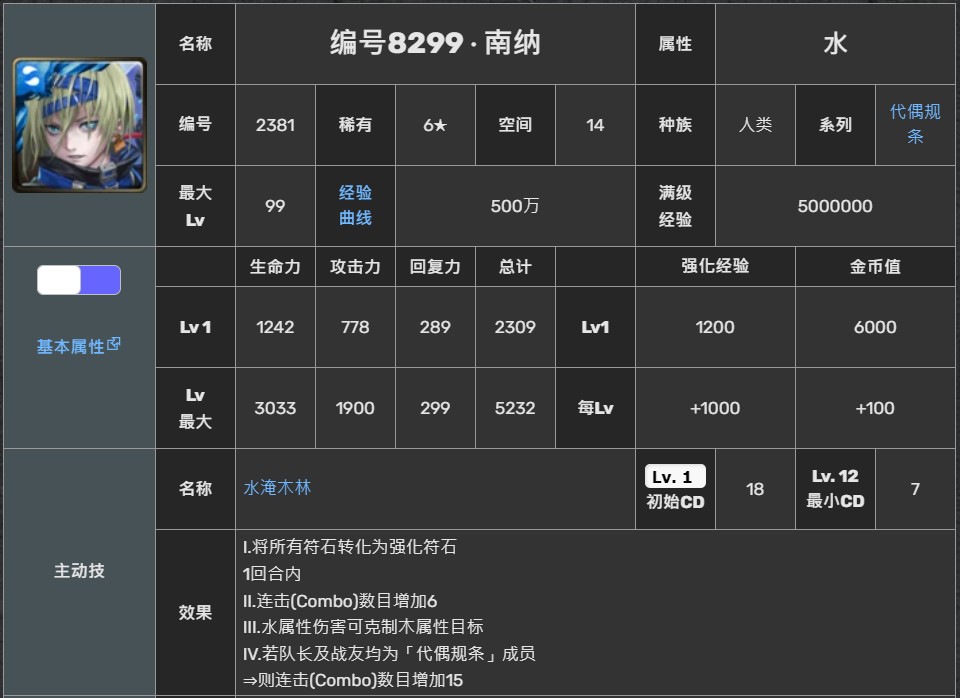Click the 主动技 section header
The image size is (960, 698).
point(79,571)
